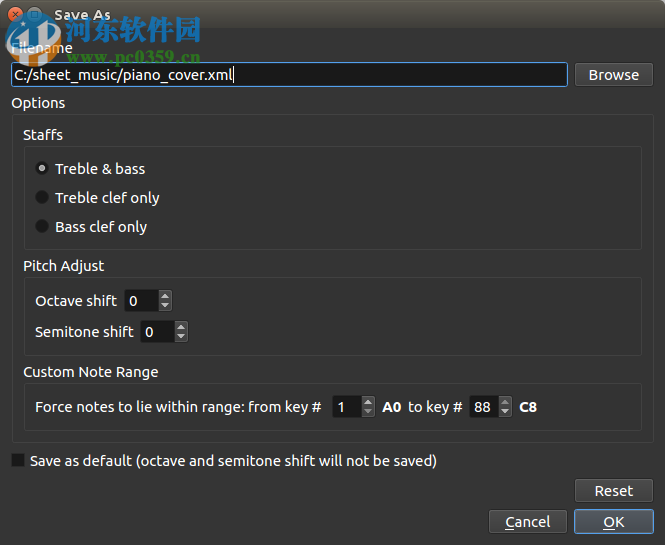This screenshot has width=665, height=545.
Task: Click the Browse button
Action: click(614, 75)
